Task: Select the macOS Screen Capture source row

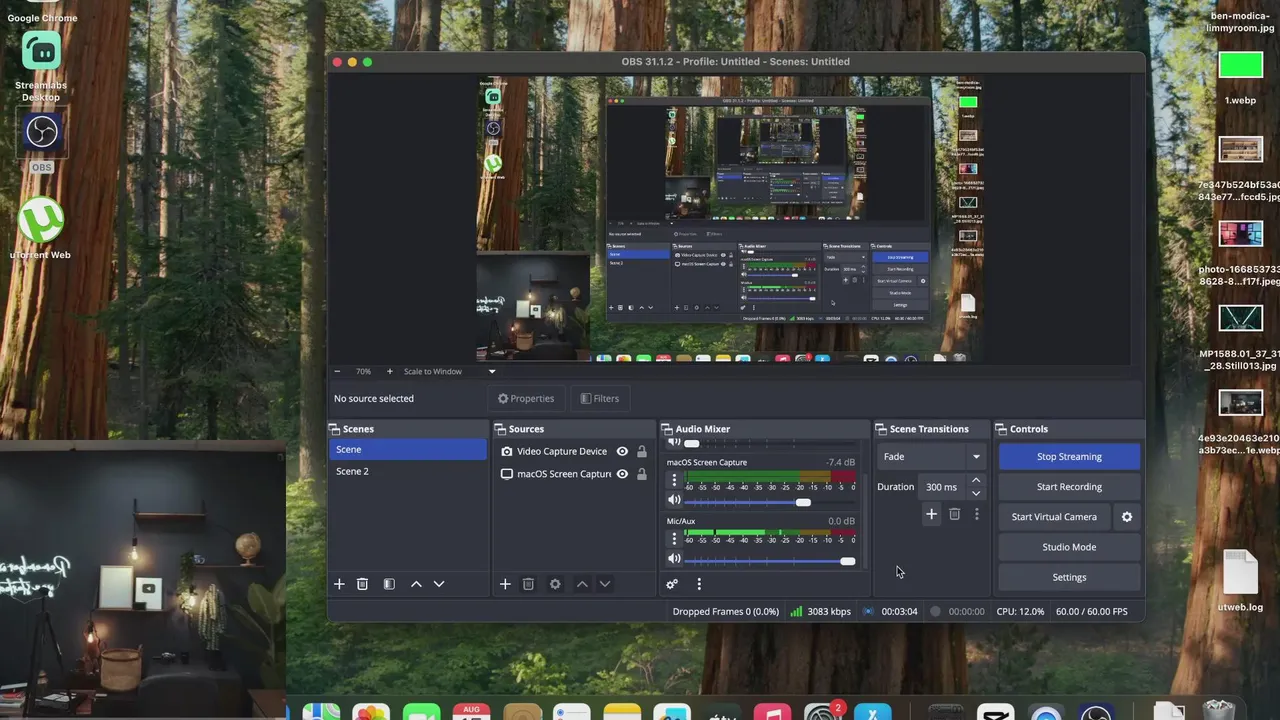Action: (573, 474)
